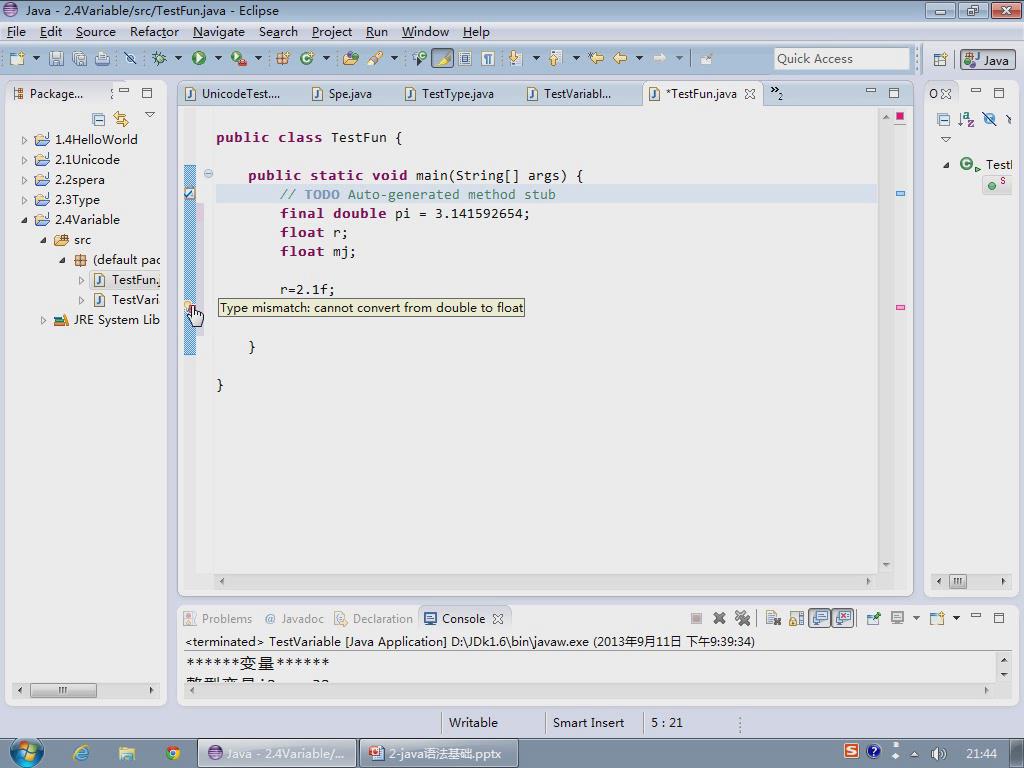
Task: Open the Windows Start menu
Action: click(26, 752)
